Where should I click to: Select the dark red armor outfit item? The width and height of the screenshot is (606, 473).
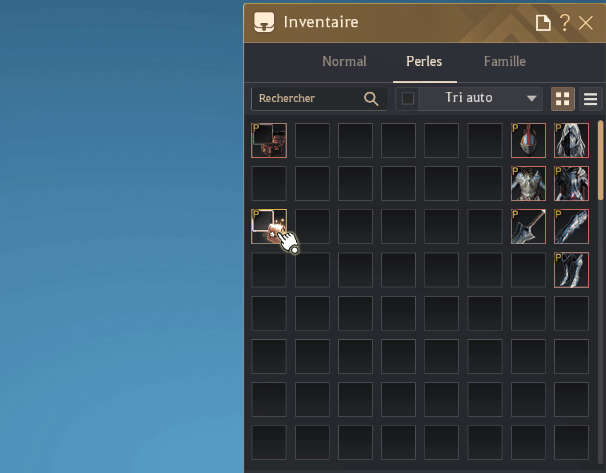(x=571, y=184)
